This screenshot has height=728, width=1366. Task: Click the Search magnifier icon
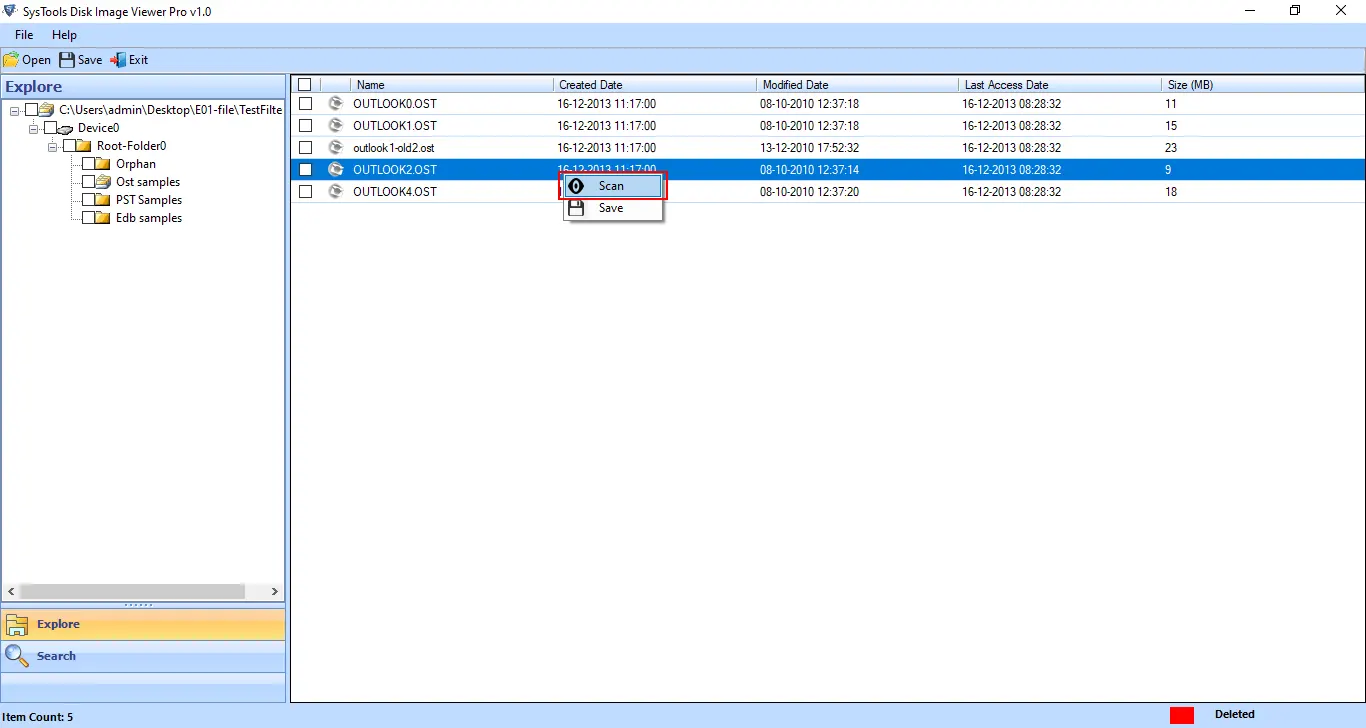[17, 656]
